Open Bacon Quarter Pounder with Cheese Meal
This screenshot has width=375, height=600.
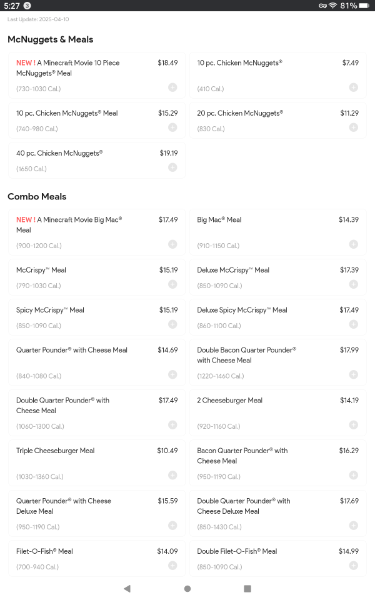click(278, 463)
